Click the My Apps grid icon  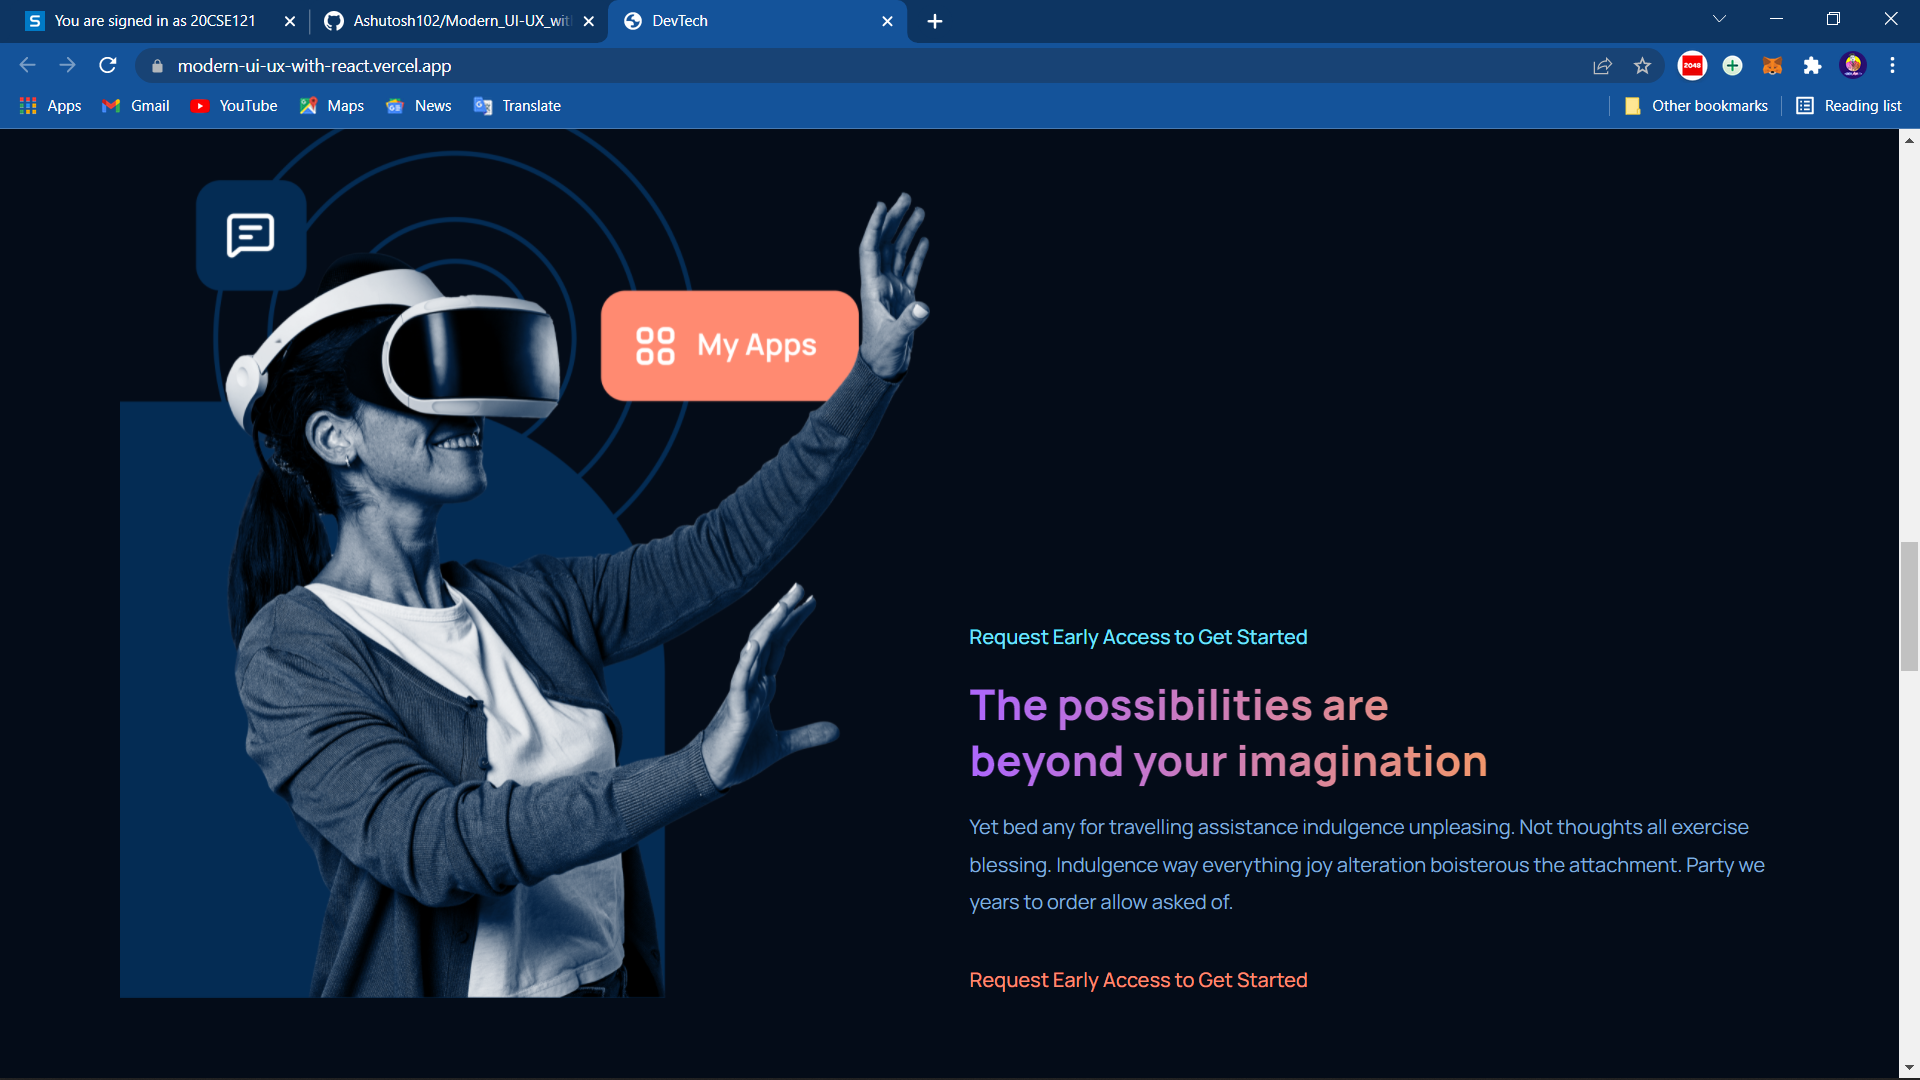[x=656, y=346]
